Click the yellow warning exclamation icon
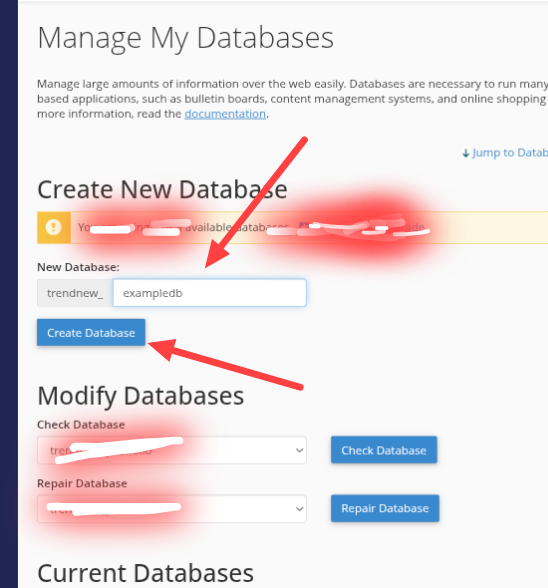This screenshot has width=548, height=588. pos(53,227)
